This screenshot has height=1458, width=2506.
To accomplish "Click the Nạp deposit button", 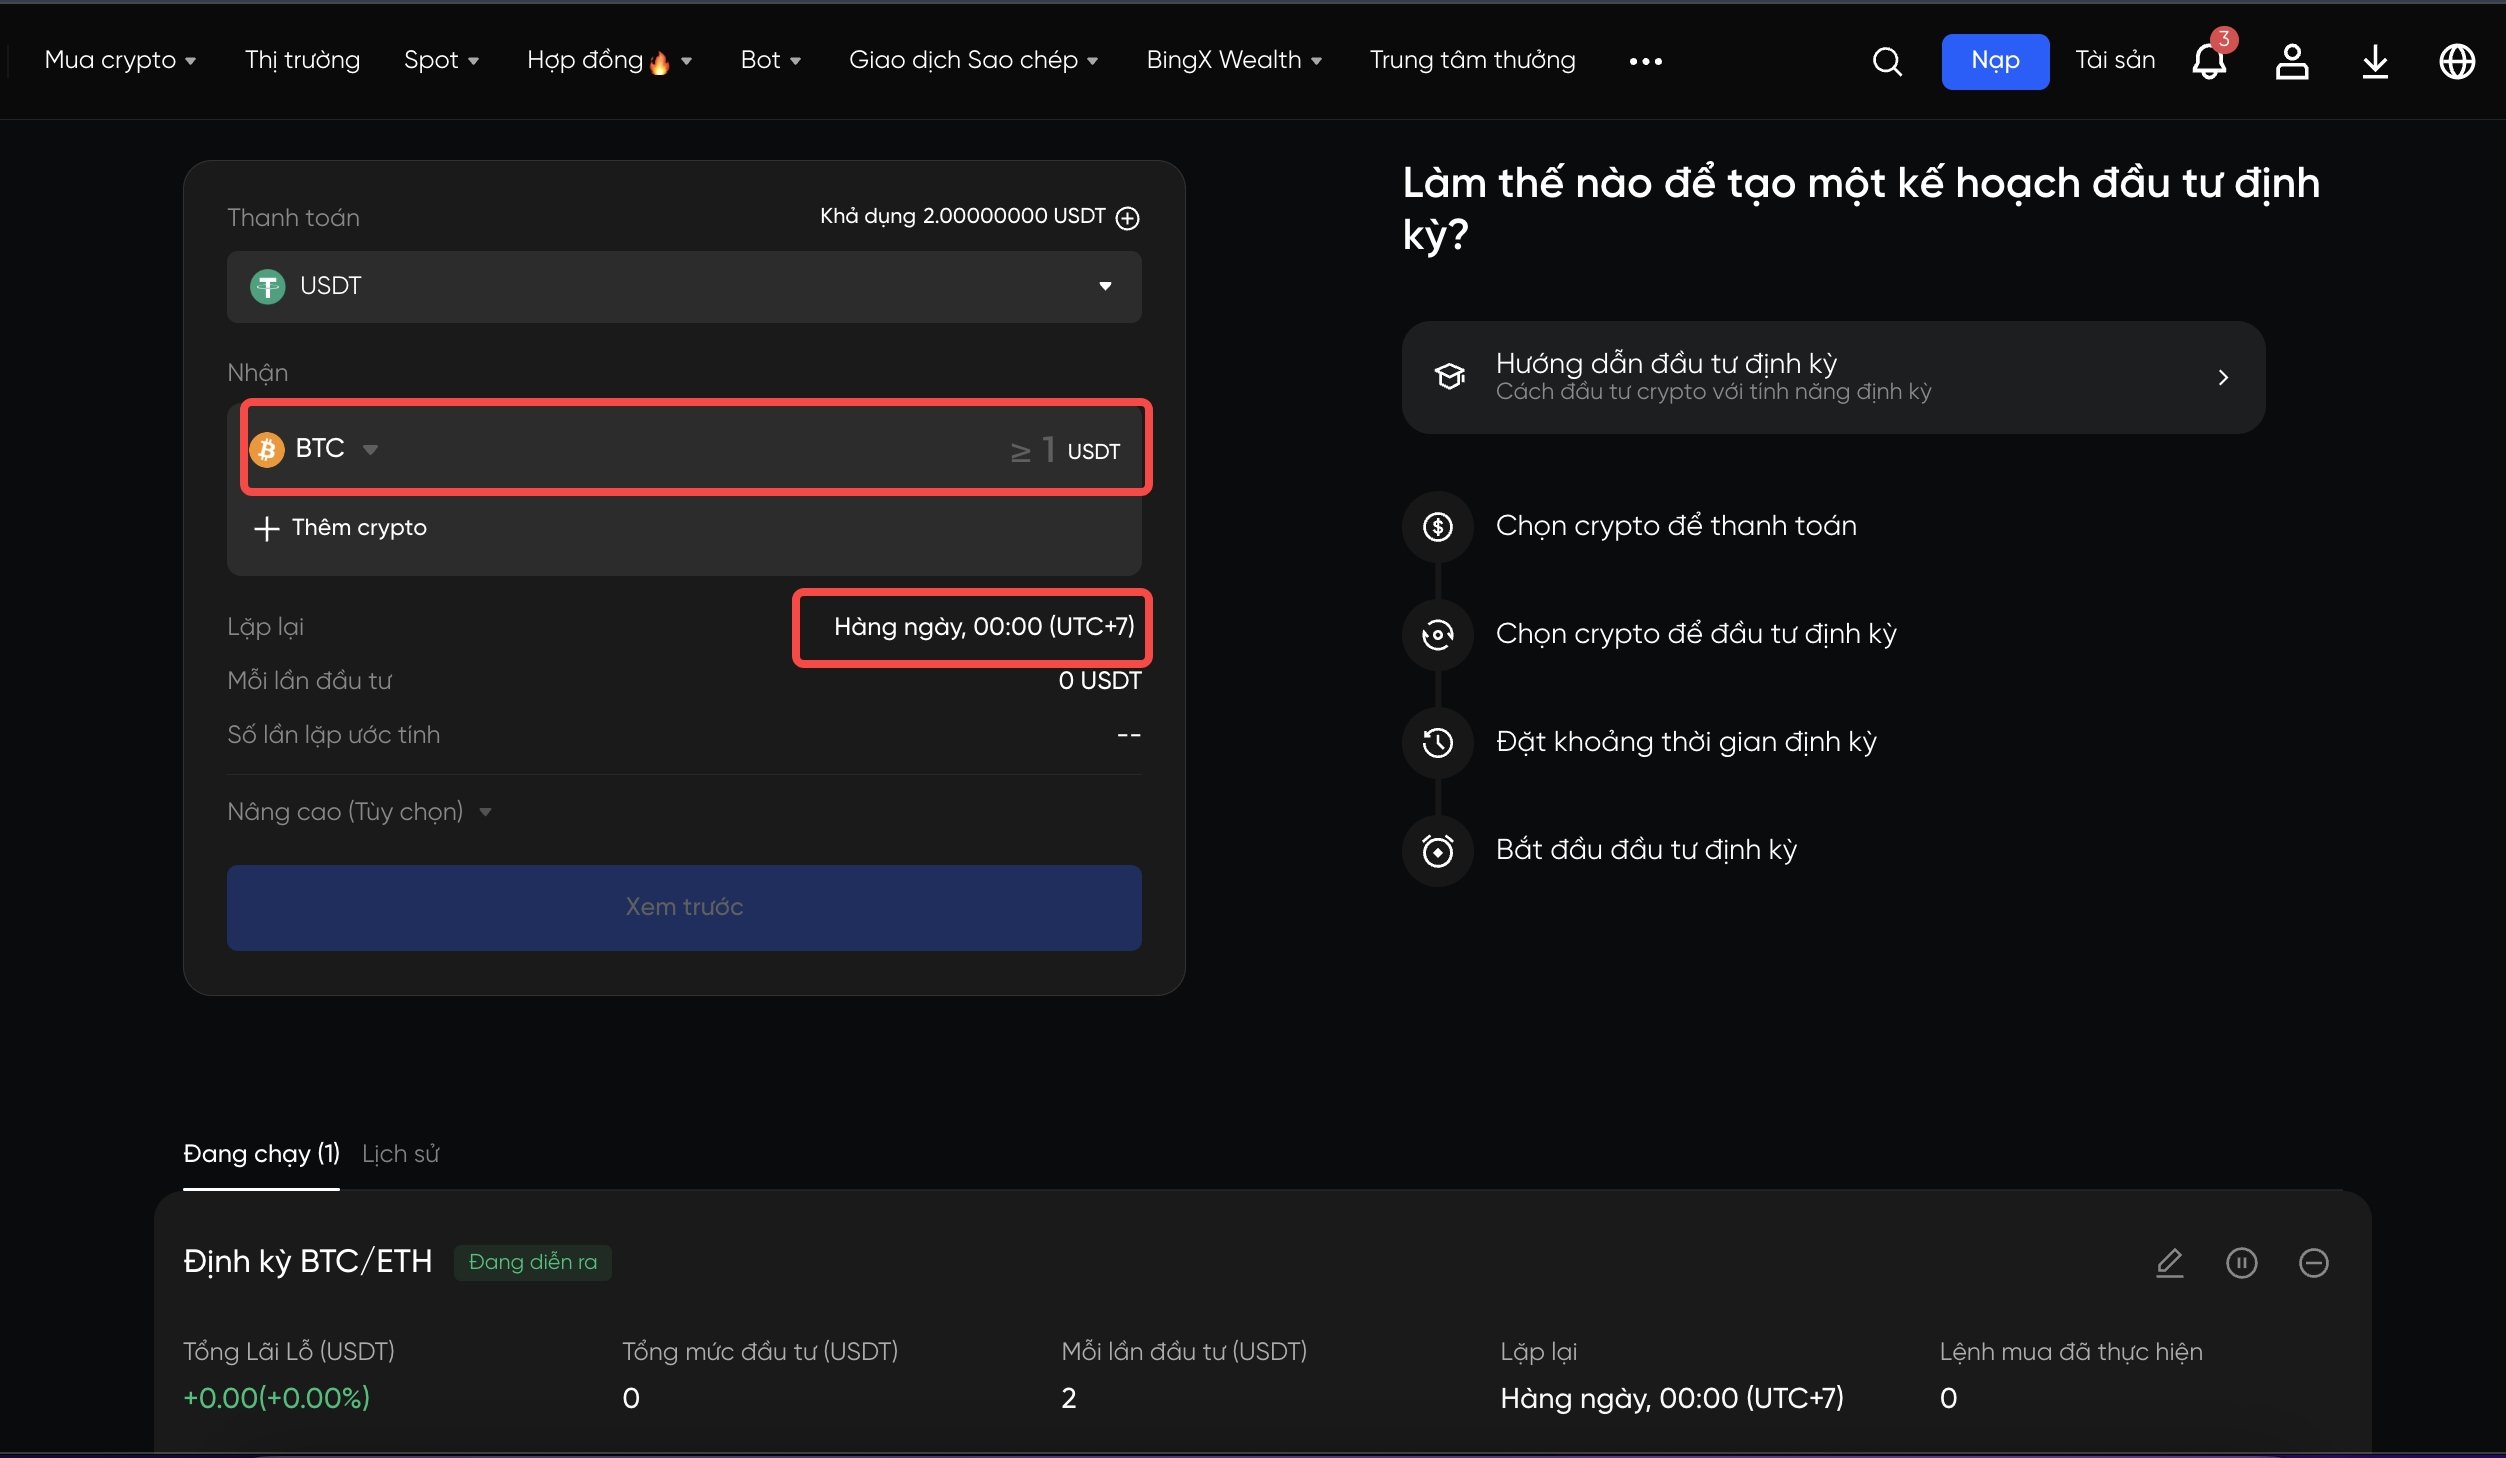I will [1994, 61].
